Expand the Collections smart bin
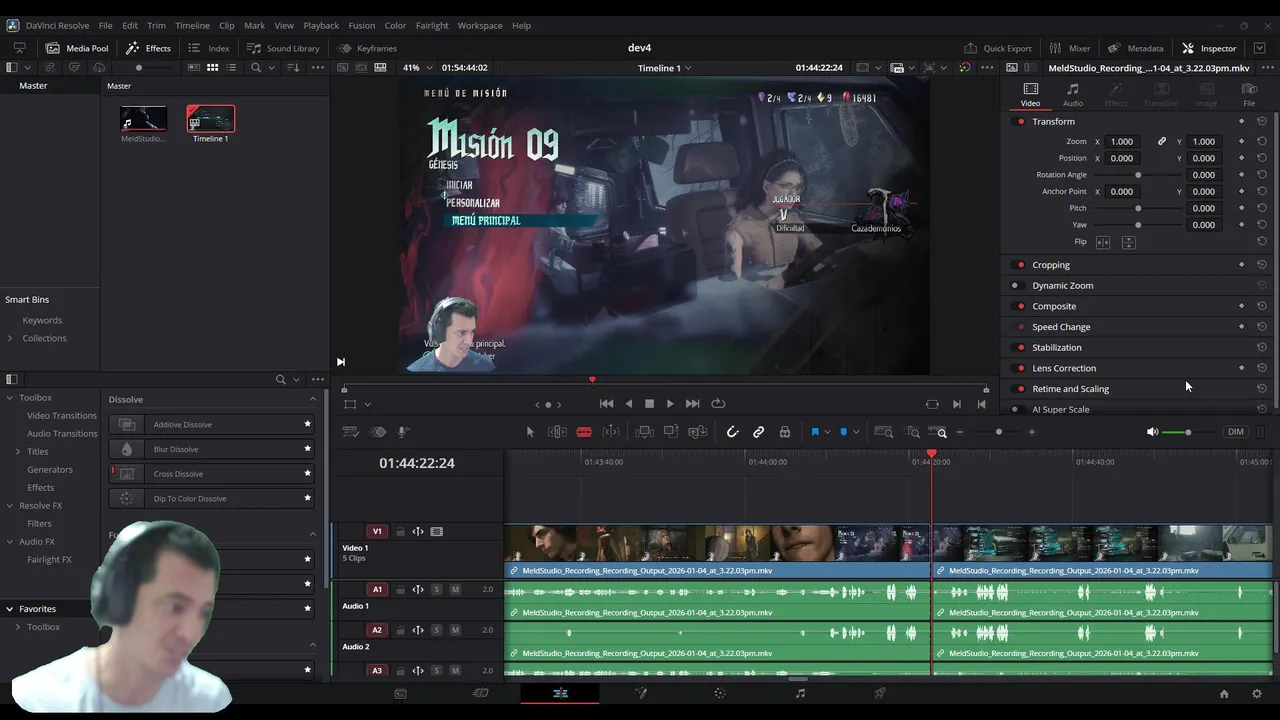 [x=10, y=338]
